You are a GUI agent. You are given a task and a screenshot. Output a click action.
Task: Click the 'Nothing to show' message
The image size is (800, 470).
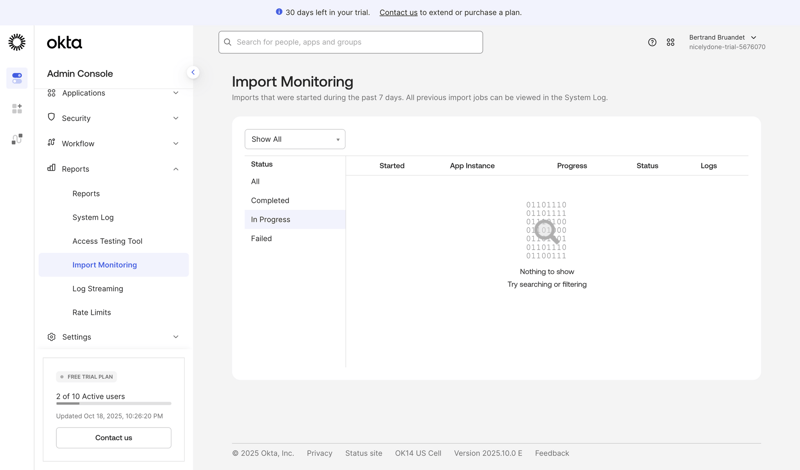click(x=547, y=271)
